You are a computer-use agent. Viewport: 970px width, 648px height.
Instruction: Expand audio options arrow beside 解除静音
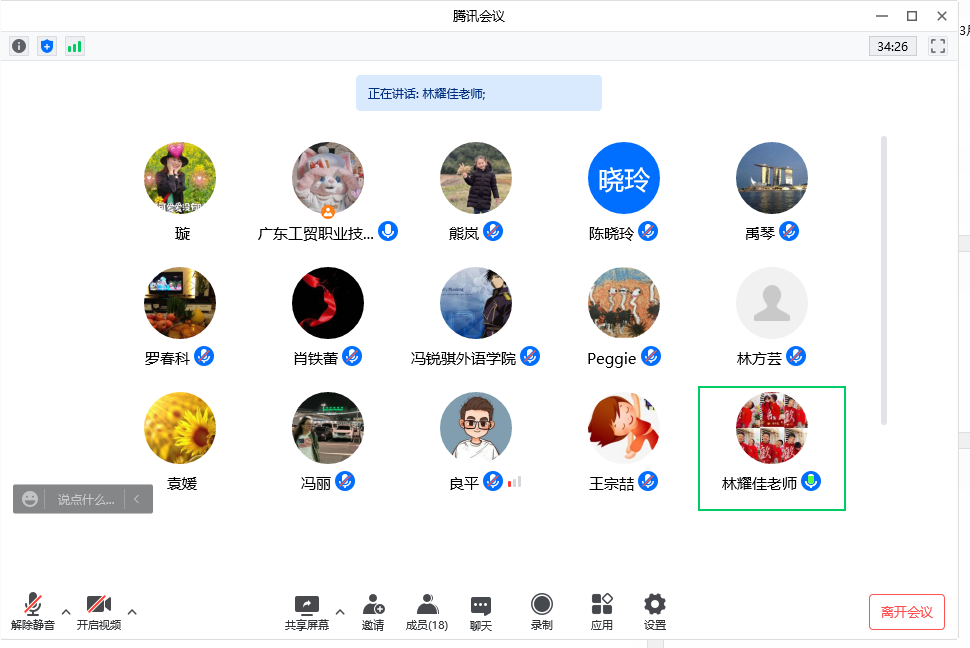pyautogui.click(x=66, y=612)
